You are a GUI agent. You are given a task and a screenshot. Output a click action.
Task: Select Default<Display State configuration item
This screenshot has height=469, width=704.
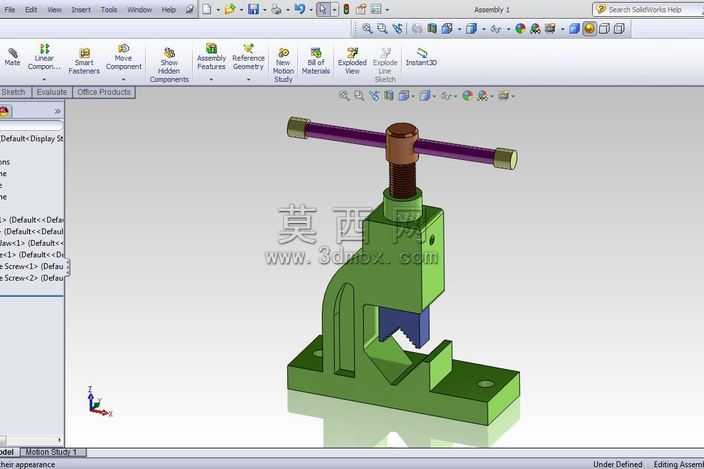click(31, 139)
